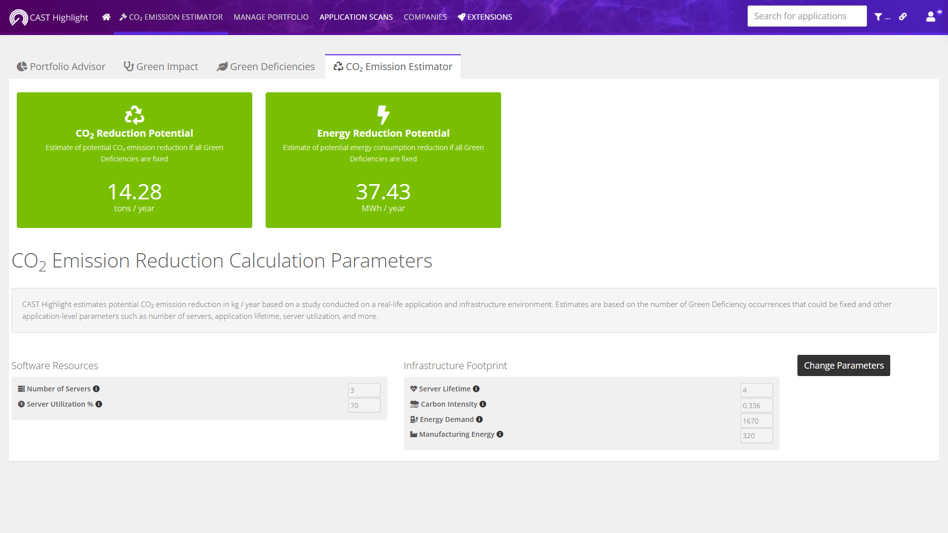Click info icon beside Server Utilization %

[99, 404]
